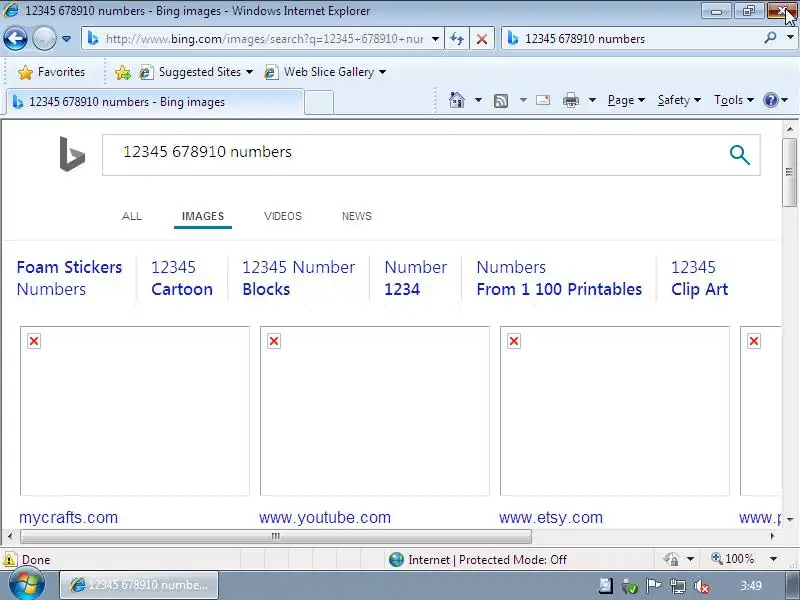Click the horizontal scrollbar thumb

(276, 536)
